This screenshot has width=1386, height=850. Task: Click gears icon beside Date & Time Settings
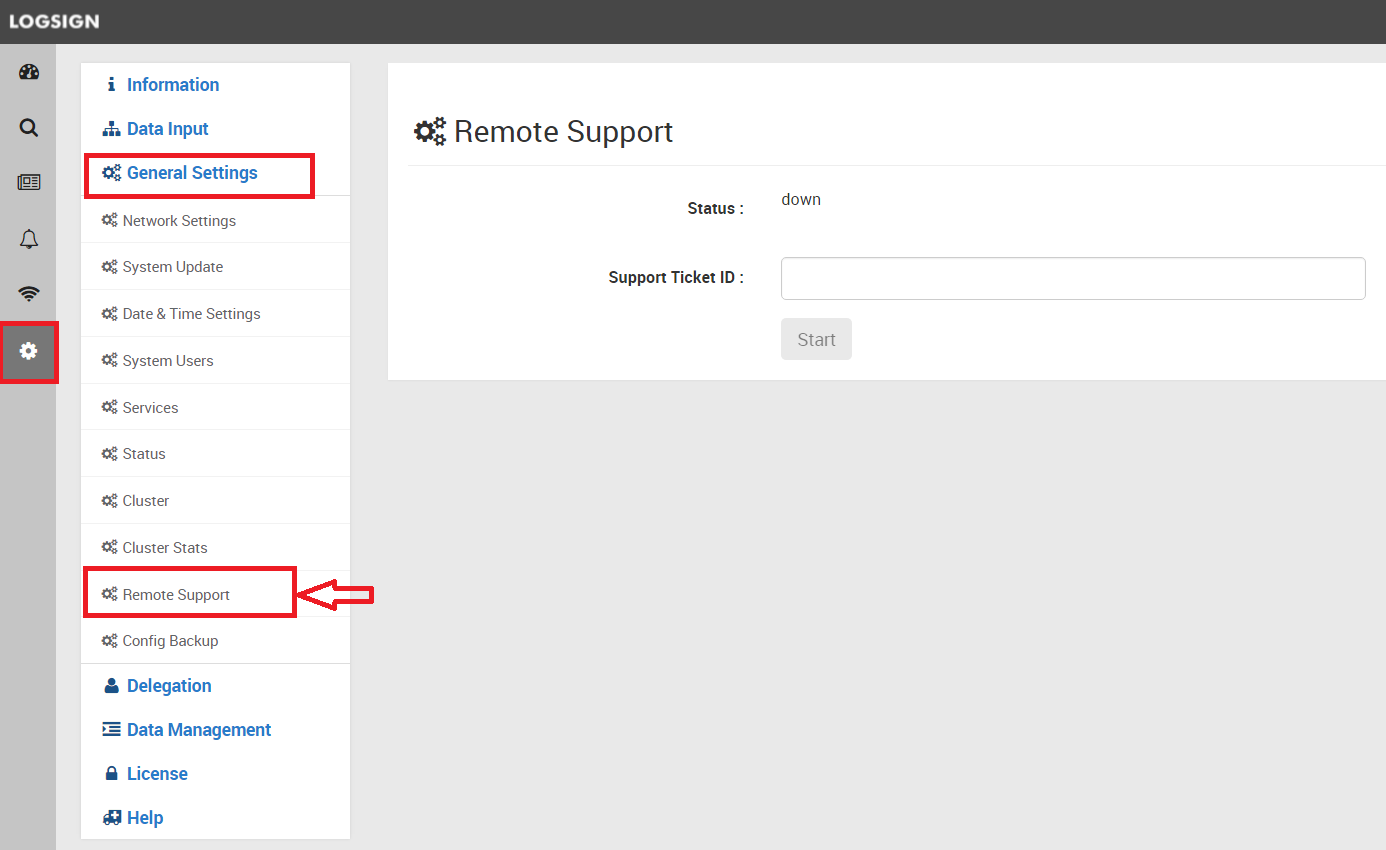pos(109,314)
